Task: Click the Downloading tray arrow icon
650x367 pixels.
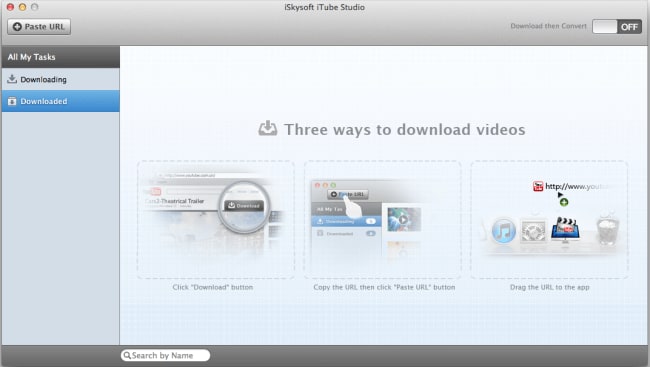Action: tap(12, 79)
